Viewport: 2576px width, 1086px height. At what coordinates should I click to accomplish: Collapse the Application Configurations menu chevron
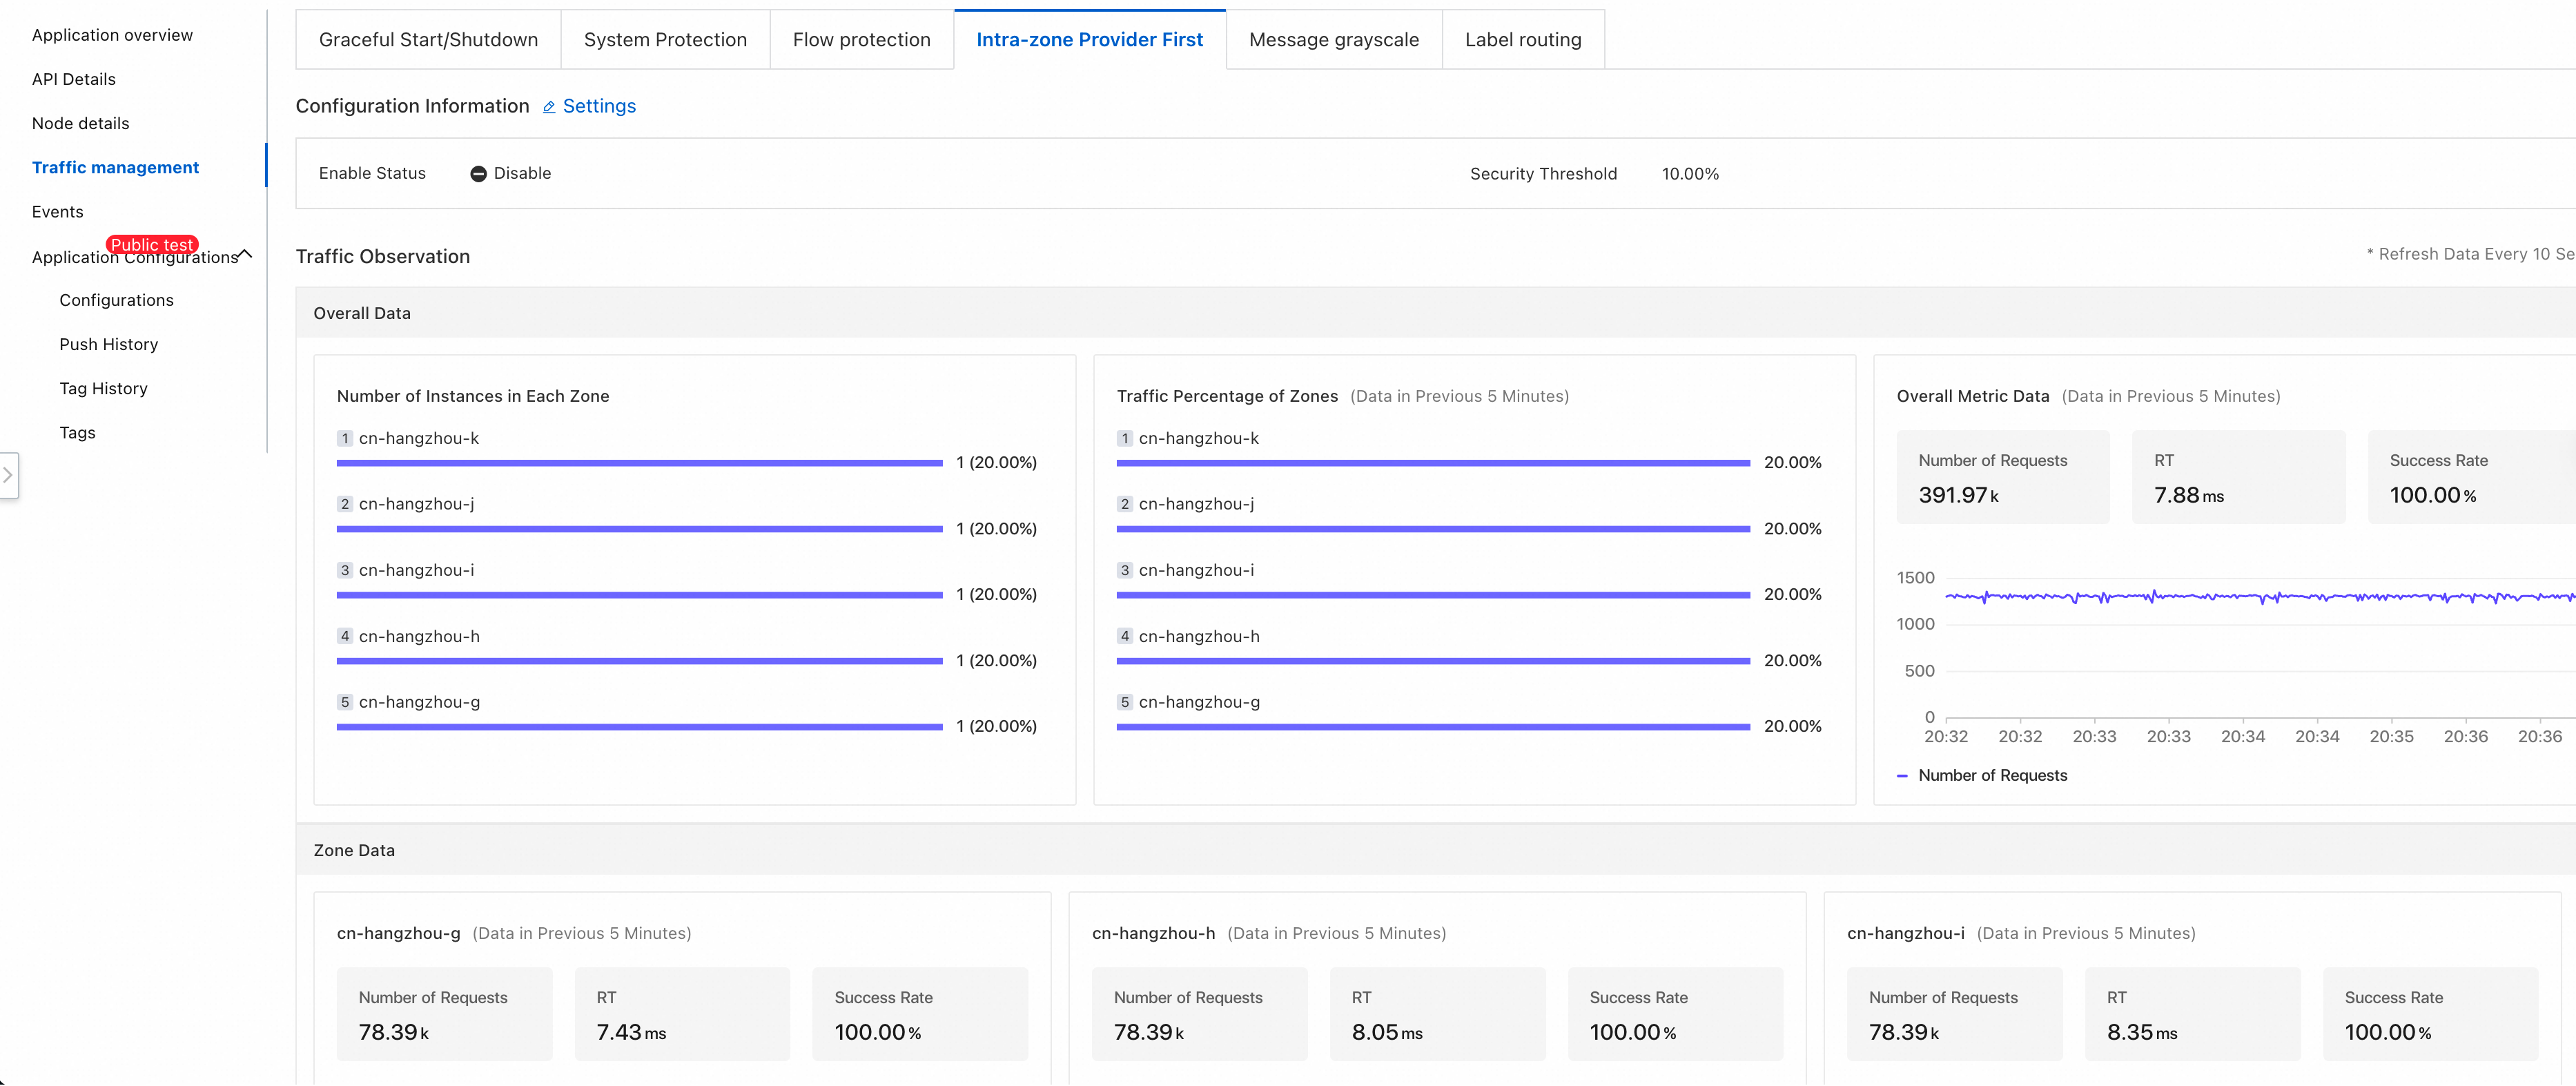click(245, 255)
